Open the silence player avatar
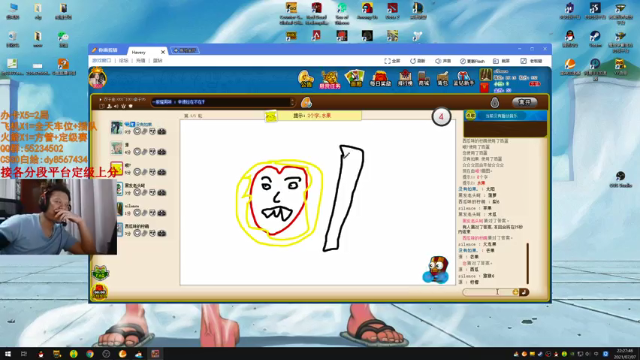The height and width of the screenshot is (360, 640). pyautogui.click(x=120, y=209)
